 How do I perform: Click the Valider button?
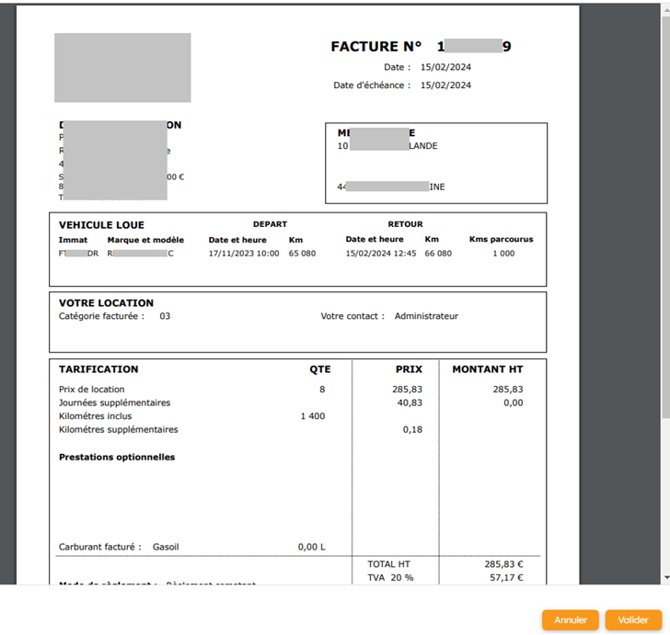tap(632, 620)
